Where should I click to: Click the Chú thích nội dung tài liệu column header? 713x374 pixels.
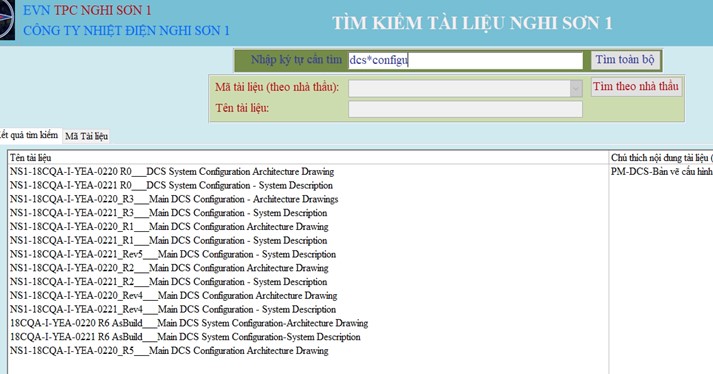coord(662,158)
